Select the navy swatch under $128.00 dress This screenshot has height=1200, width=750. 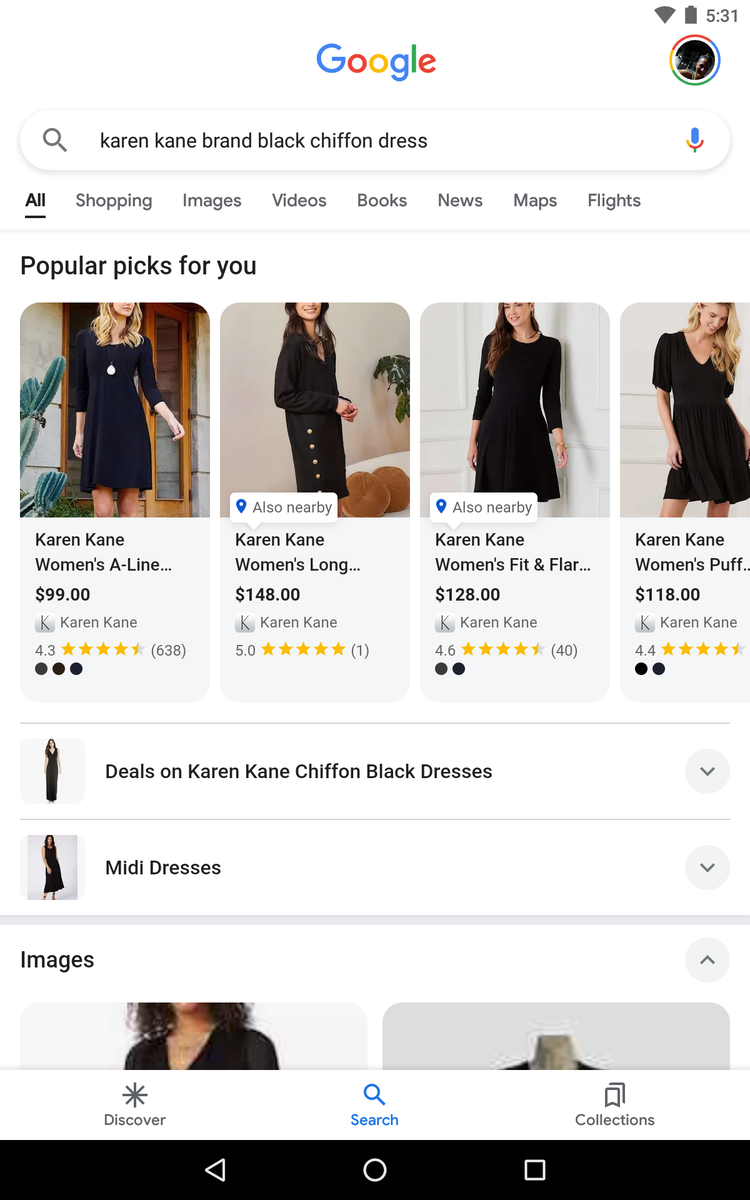(x=459, y=669)
